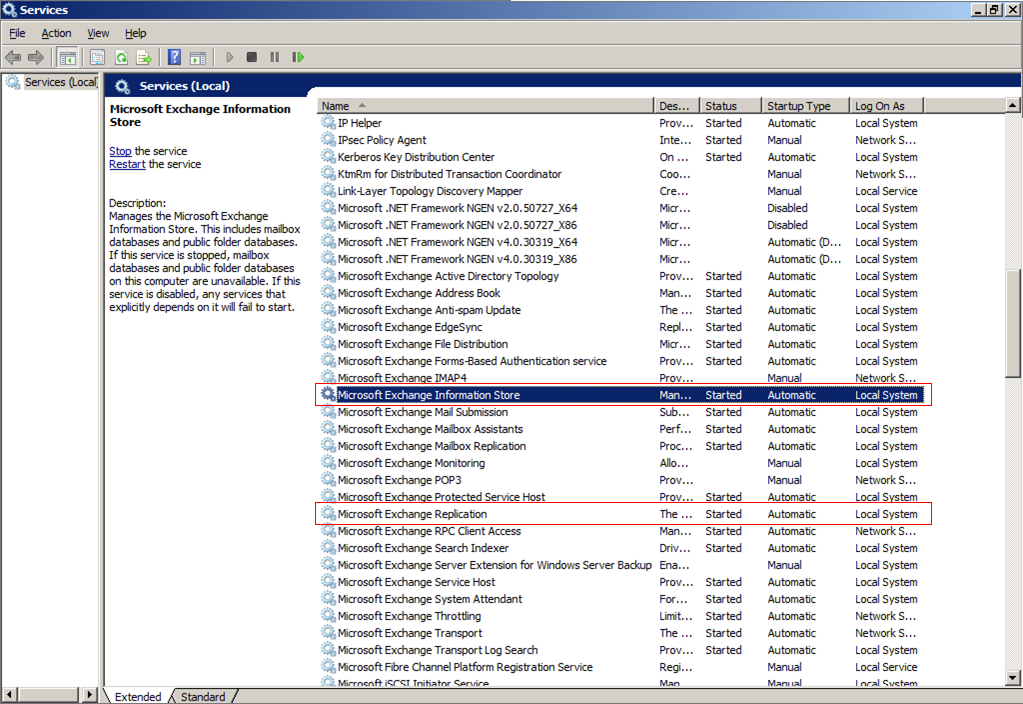Click gear icon of Microsoft Exchange POP3

(328, 480)
